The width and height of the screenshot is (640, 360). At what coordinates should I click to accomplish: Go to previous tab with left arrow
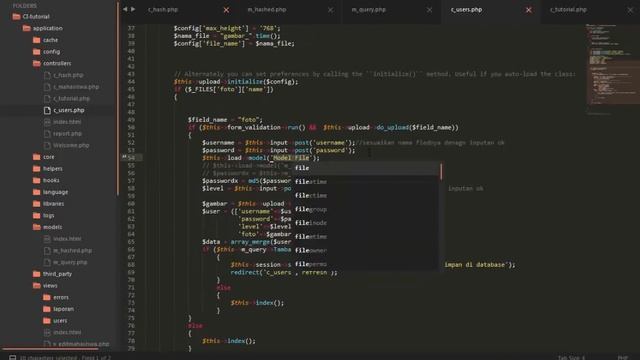point(125,9)
